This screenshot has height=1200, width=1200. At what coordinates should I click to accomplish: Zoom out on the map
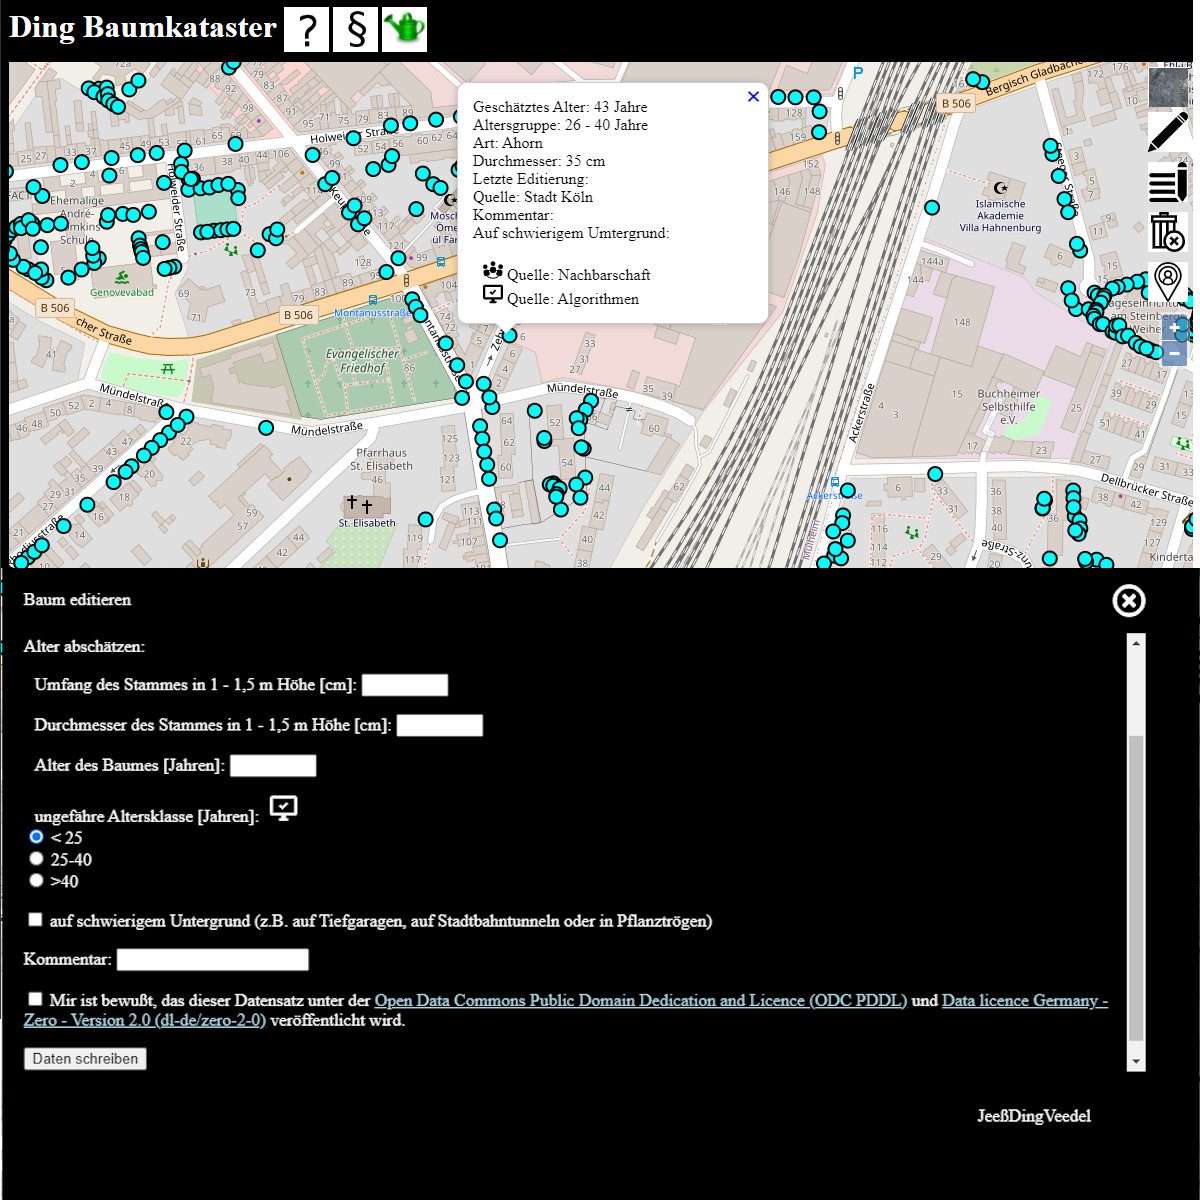tap(1174, 353)
